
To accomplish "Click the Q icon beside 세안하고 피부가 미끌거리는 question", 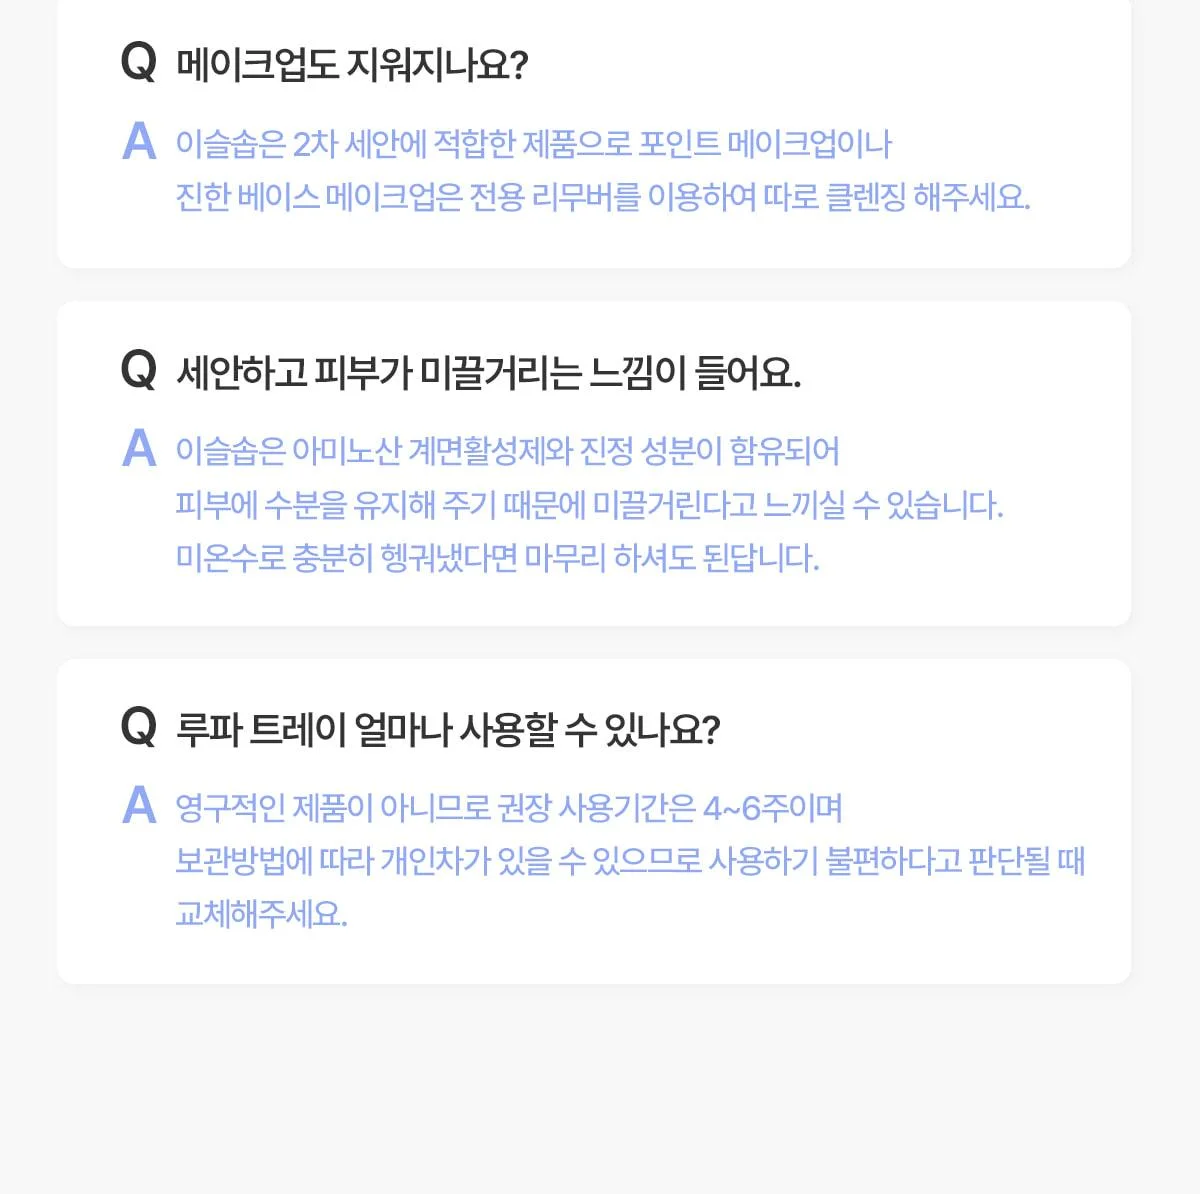I will click(x=139, y=370).
